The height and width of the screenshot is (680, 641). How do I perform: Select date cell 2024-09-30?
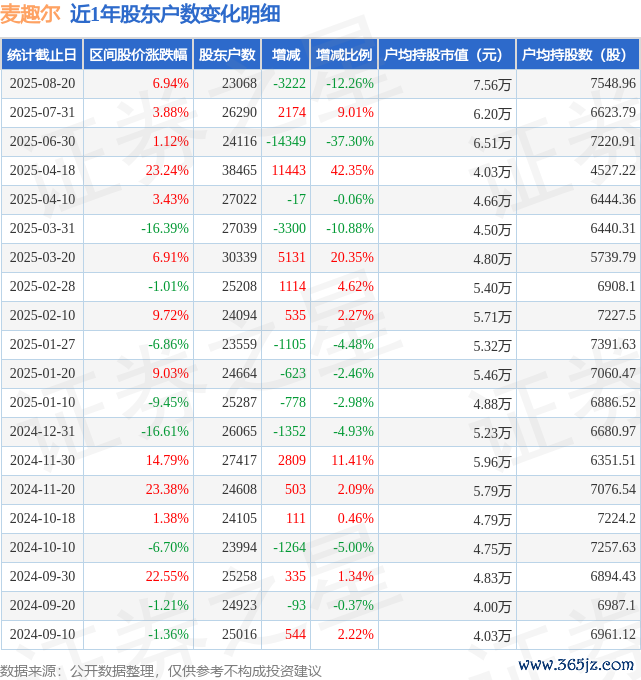click(43, 576)
